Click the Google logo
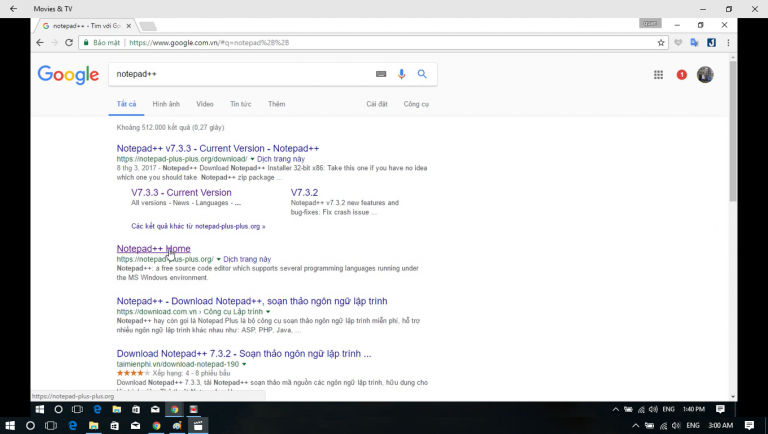This screenshot has height=434, width=768. pyautogui.click(x=68, y=75)
